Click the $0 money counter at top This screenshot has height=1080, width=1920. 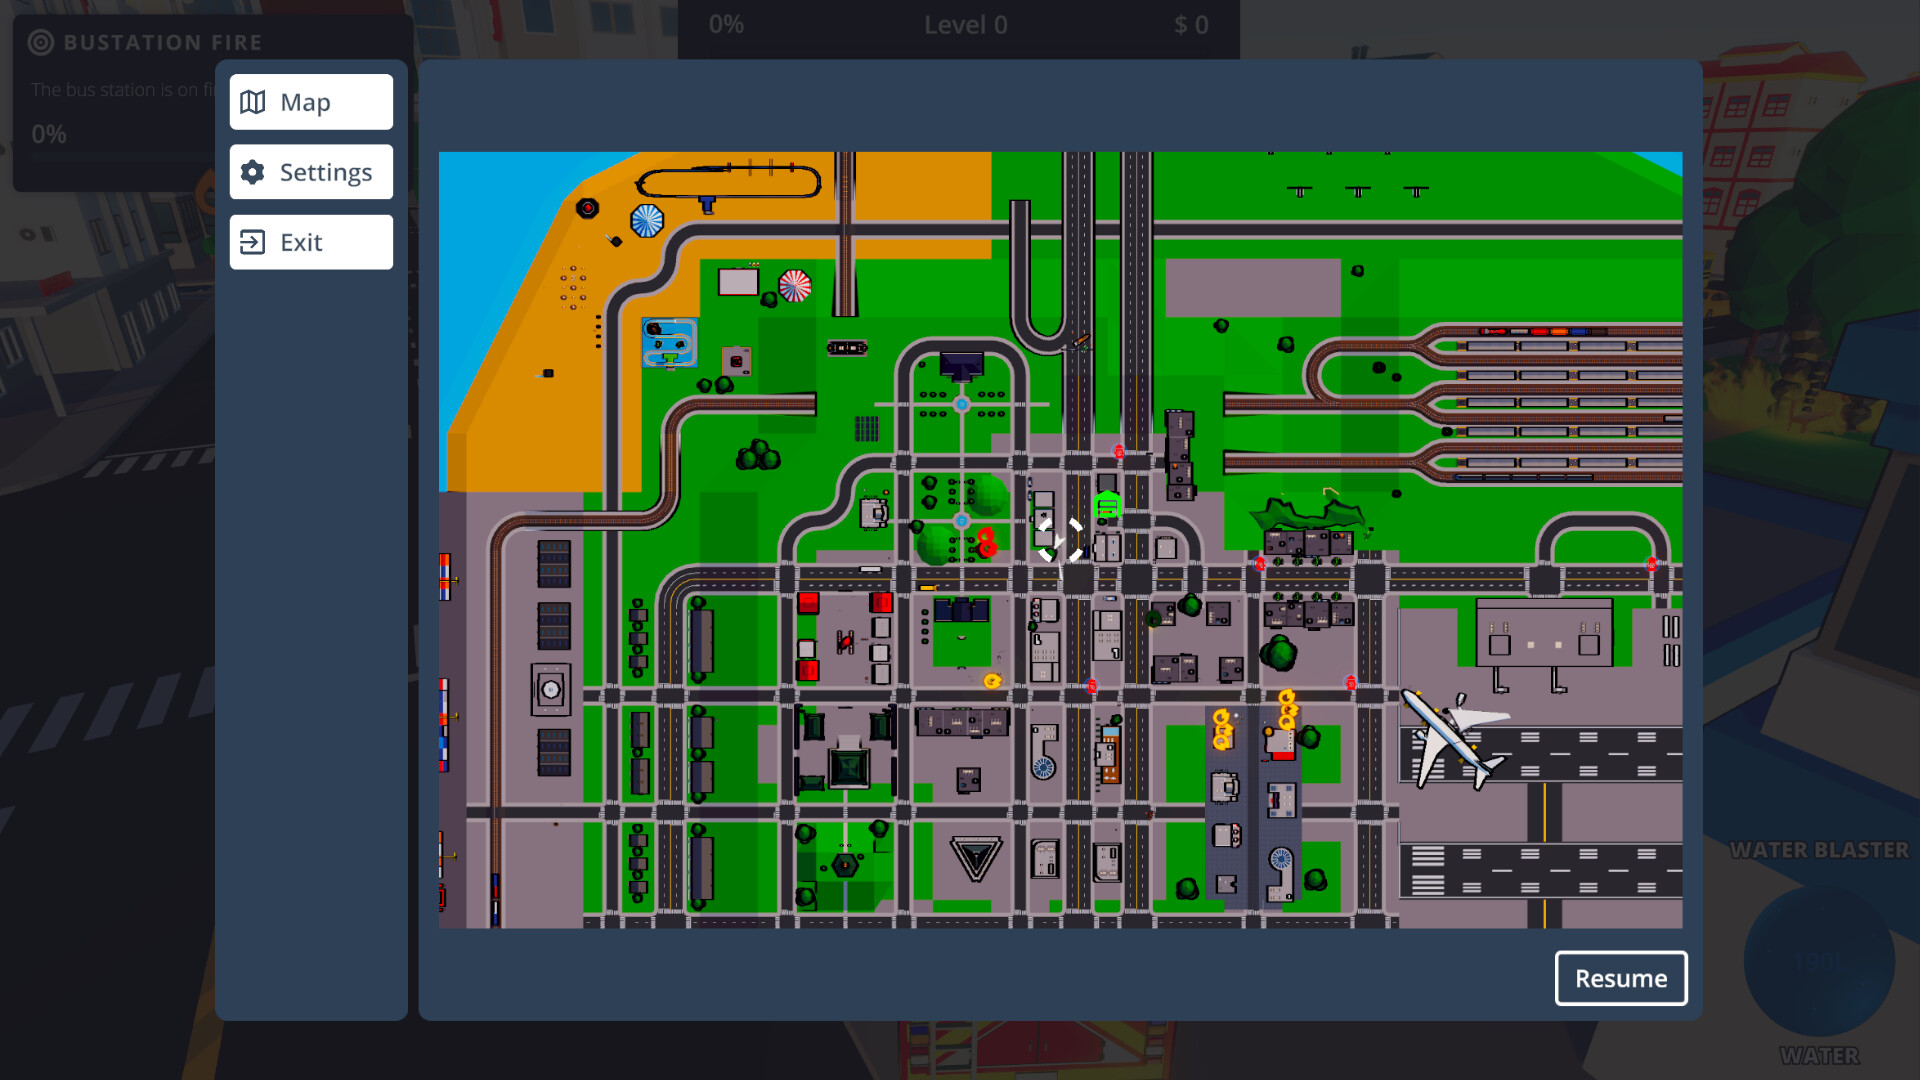coord(1192,25)
